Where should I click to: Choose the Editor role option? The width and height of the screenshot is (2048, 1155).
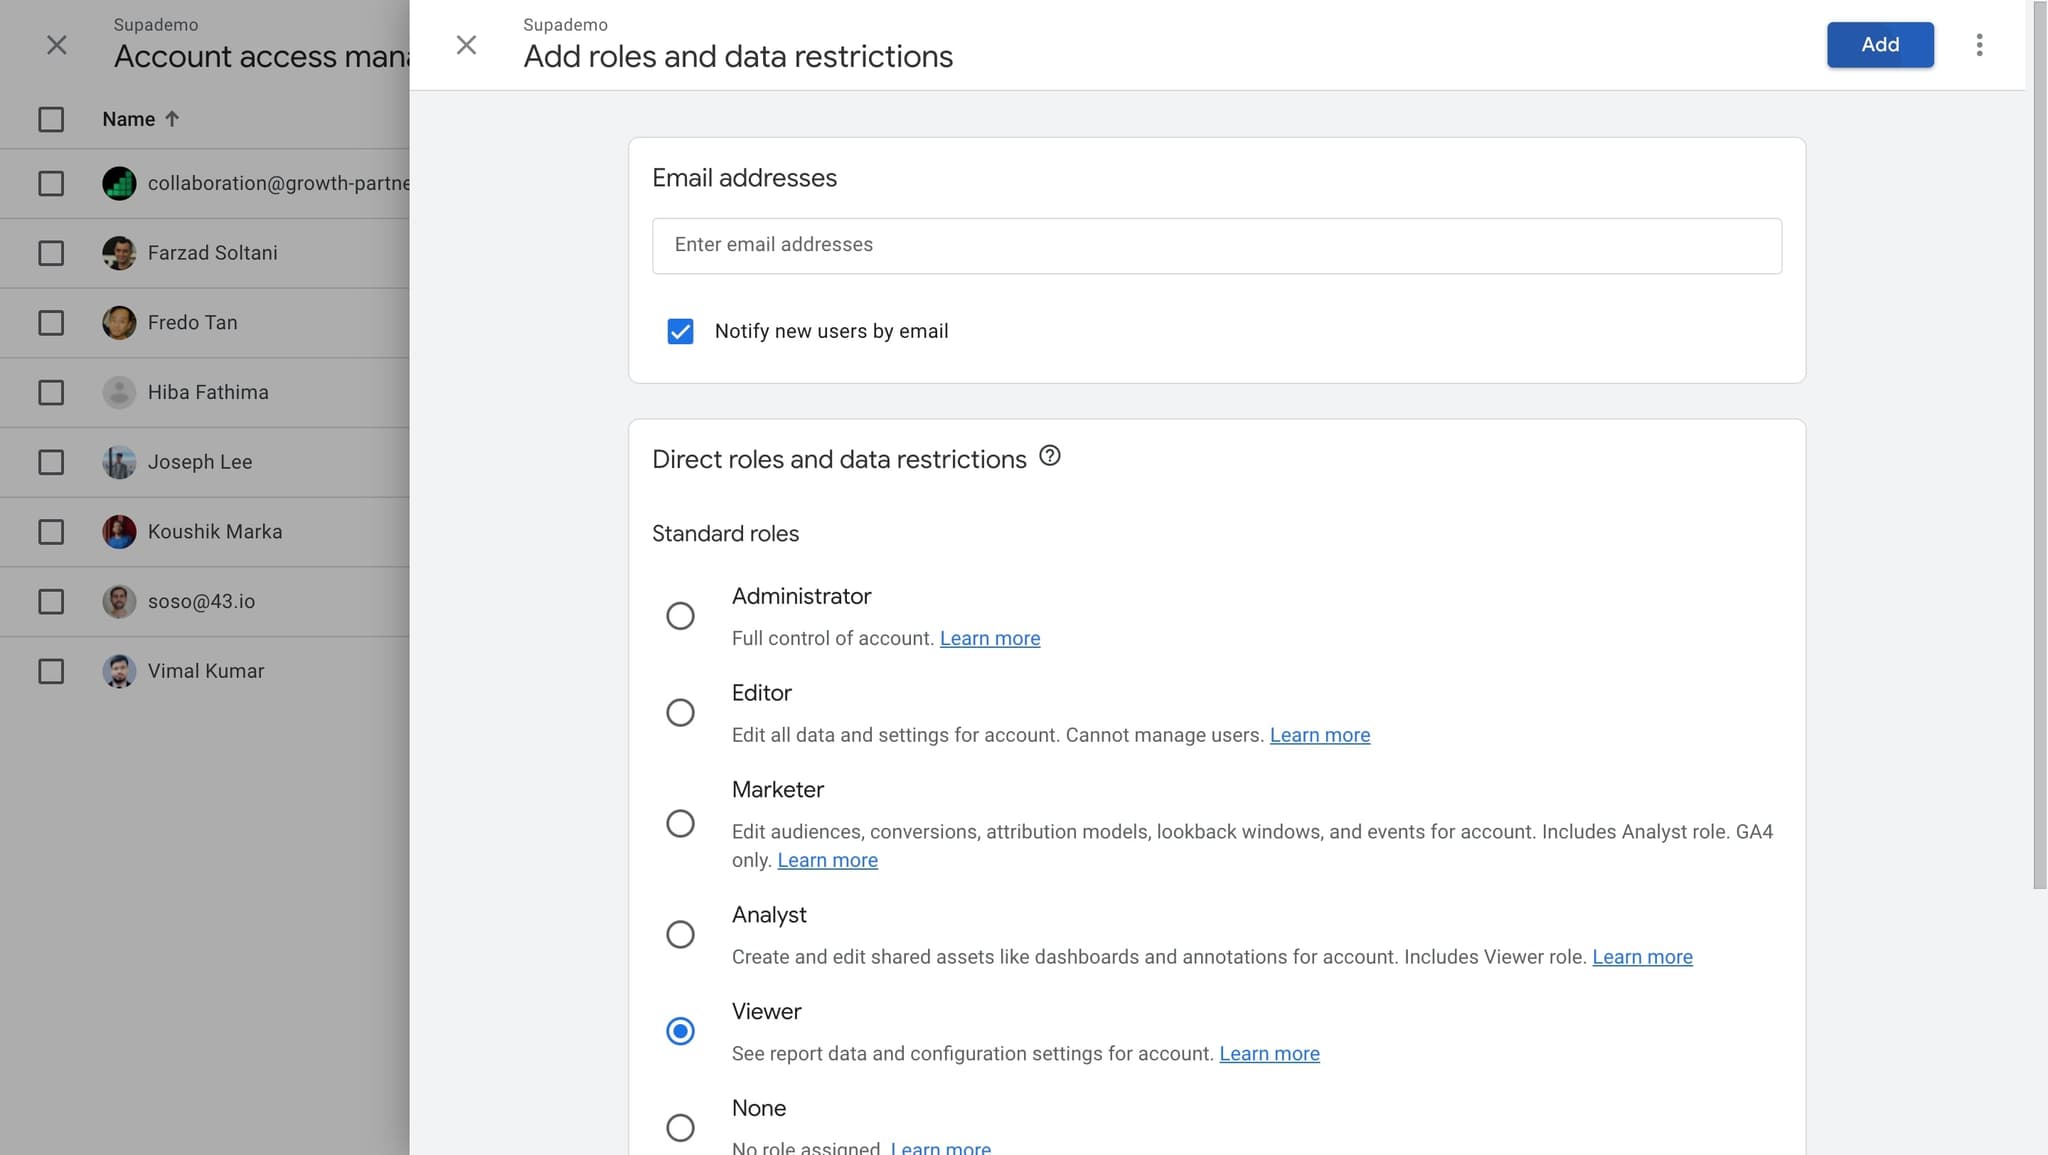tap(680, 713)
